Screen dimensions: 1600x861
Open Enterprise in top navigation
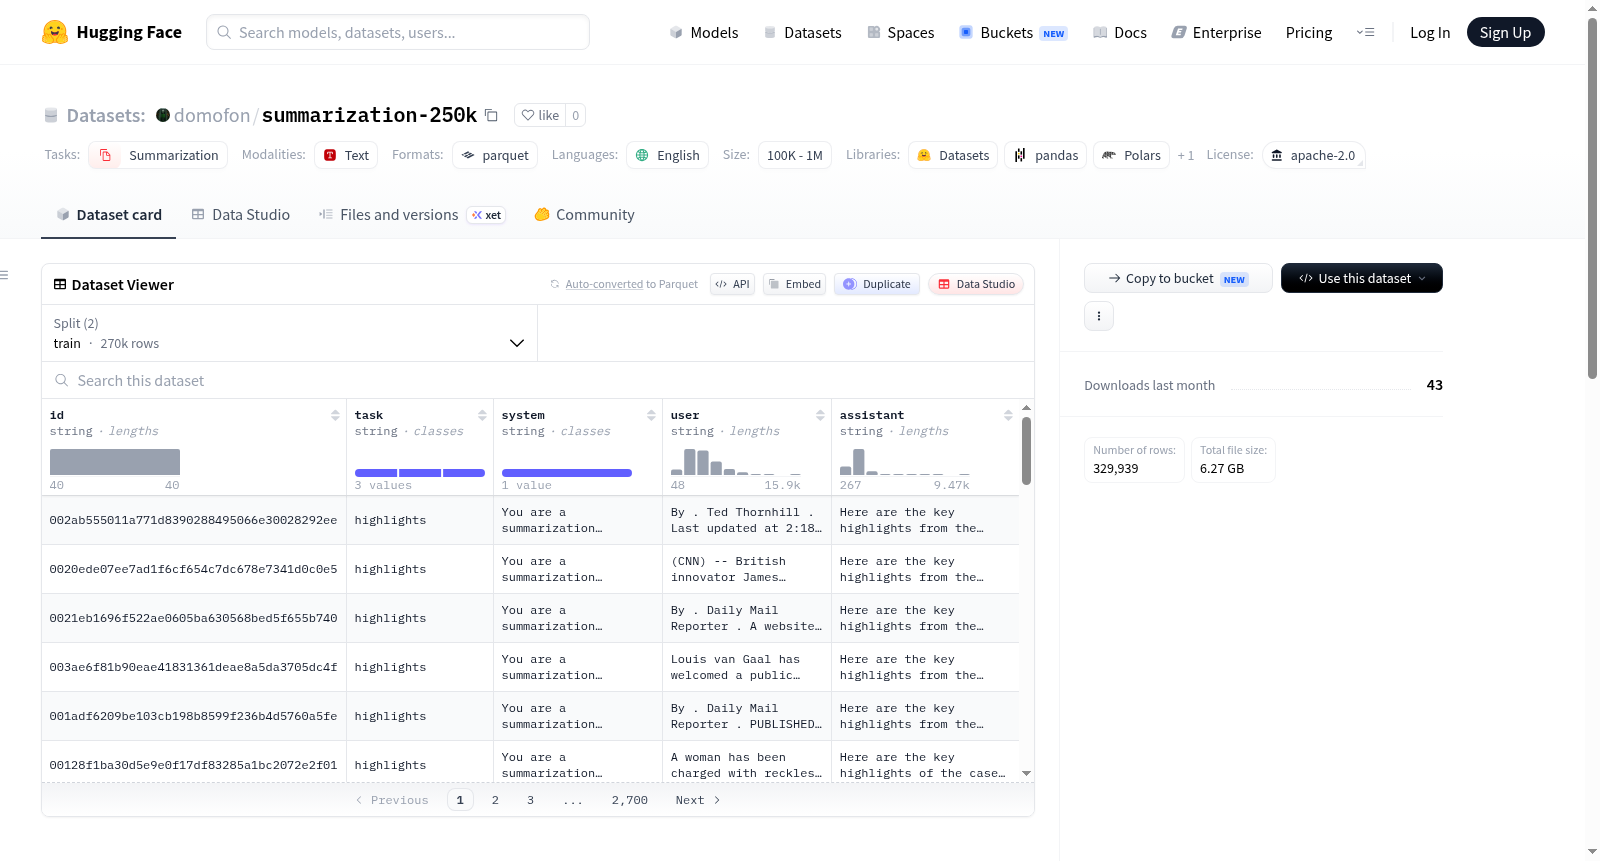tap(1217, 32)
